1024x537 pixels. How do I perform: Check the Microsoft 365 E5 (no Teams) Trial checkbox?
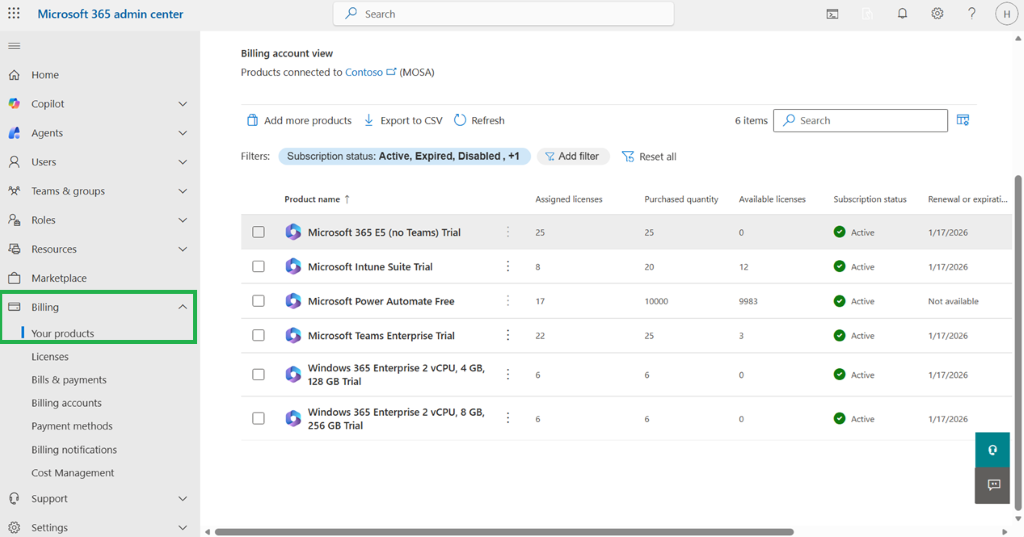tap(258, 232)
